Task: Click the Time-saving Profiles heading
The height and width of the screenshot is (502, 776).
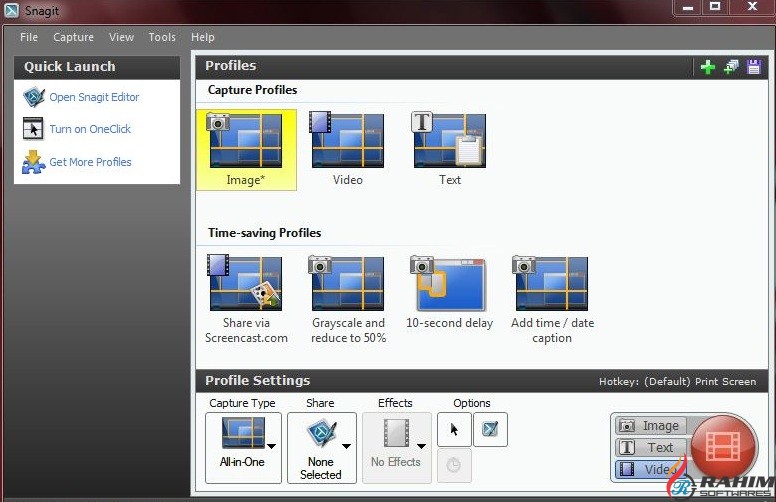Action: pyautogui.click(x=264, y=233)
